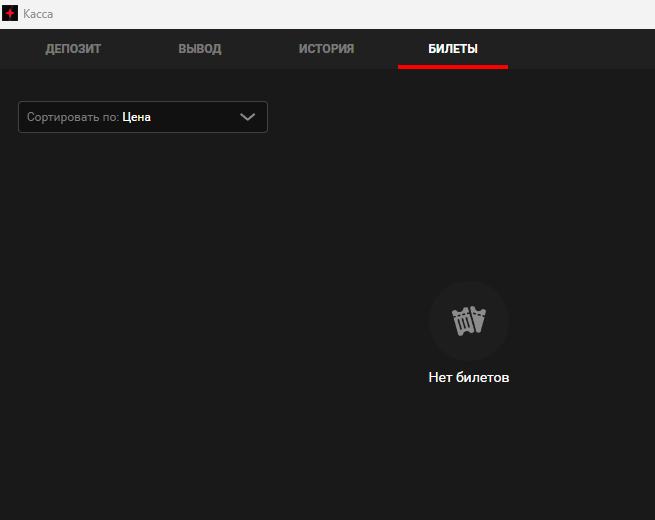
Task: Click the ticket icon above Нет билетов
Action: [469, 321]
